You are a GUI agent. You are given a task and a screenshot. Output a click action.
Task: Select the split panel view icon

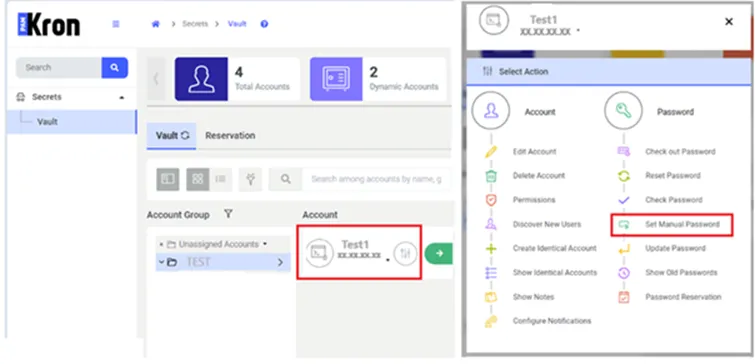click(168, 180)
